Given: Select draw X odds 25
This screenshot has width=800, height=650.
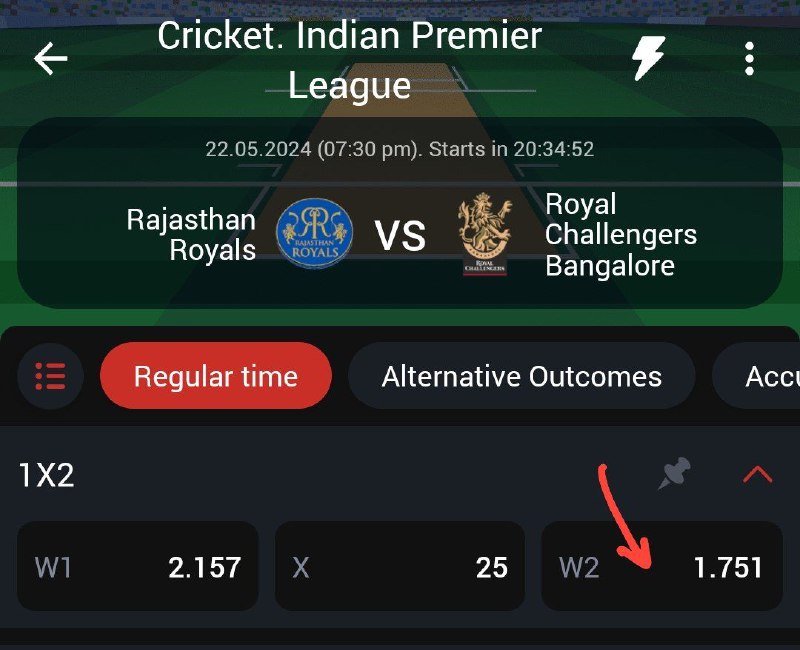Looking at the screenshot, I should [x=400, y=566].
